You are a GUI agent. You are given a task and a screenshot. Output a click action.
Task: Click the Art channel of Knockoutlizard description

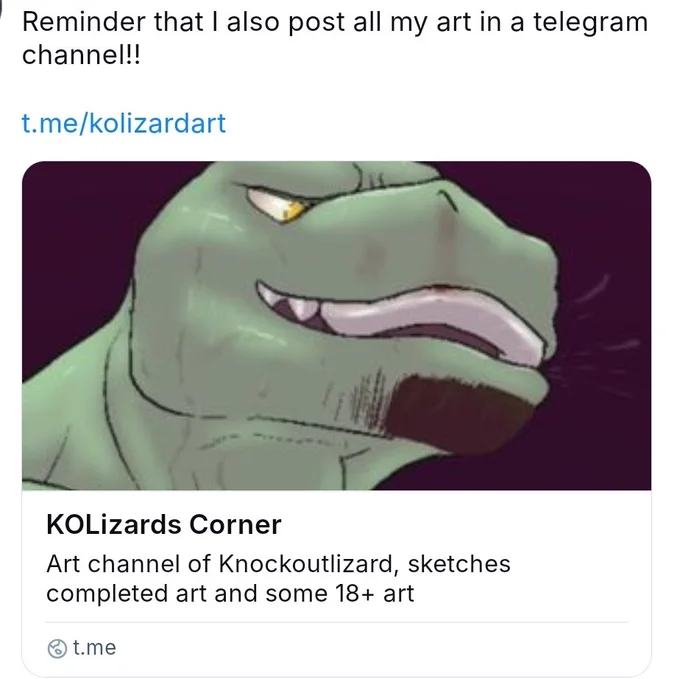(x=278, y=578)
